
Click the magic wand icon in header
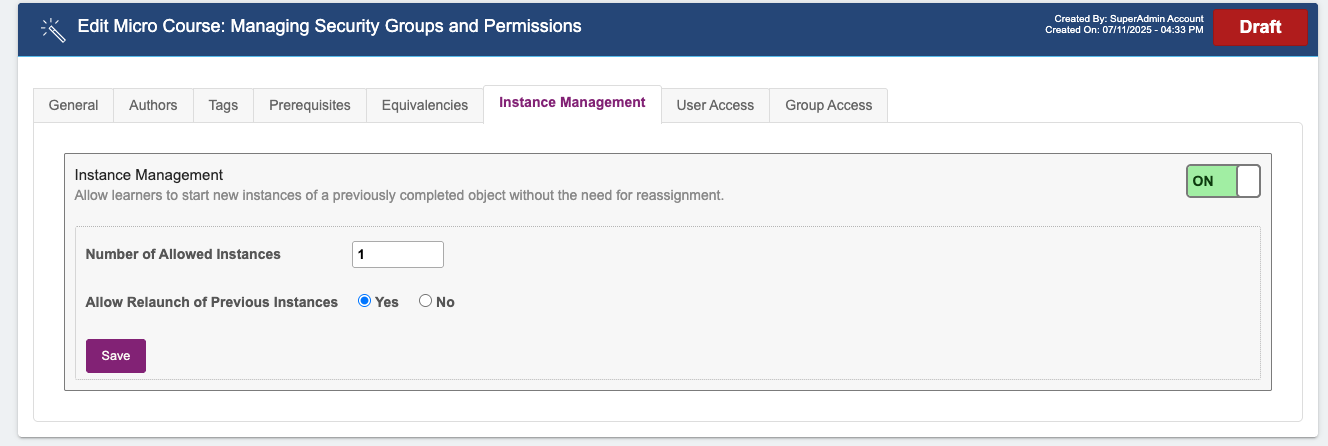point(52,30)
